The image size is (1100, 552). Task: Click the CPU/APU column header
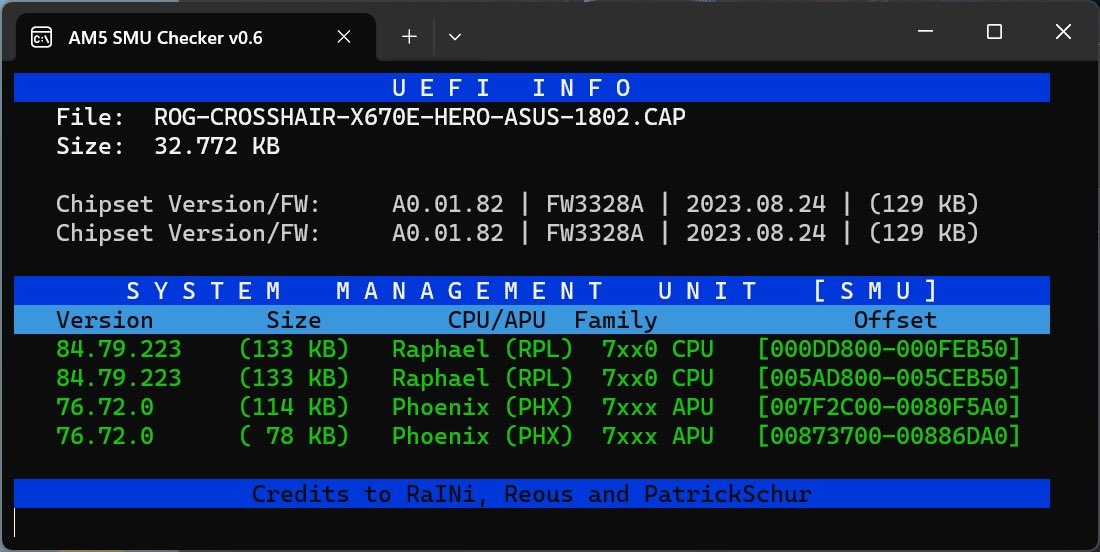pyautogui.click(x=482, y=320)
